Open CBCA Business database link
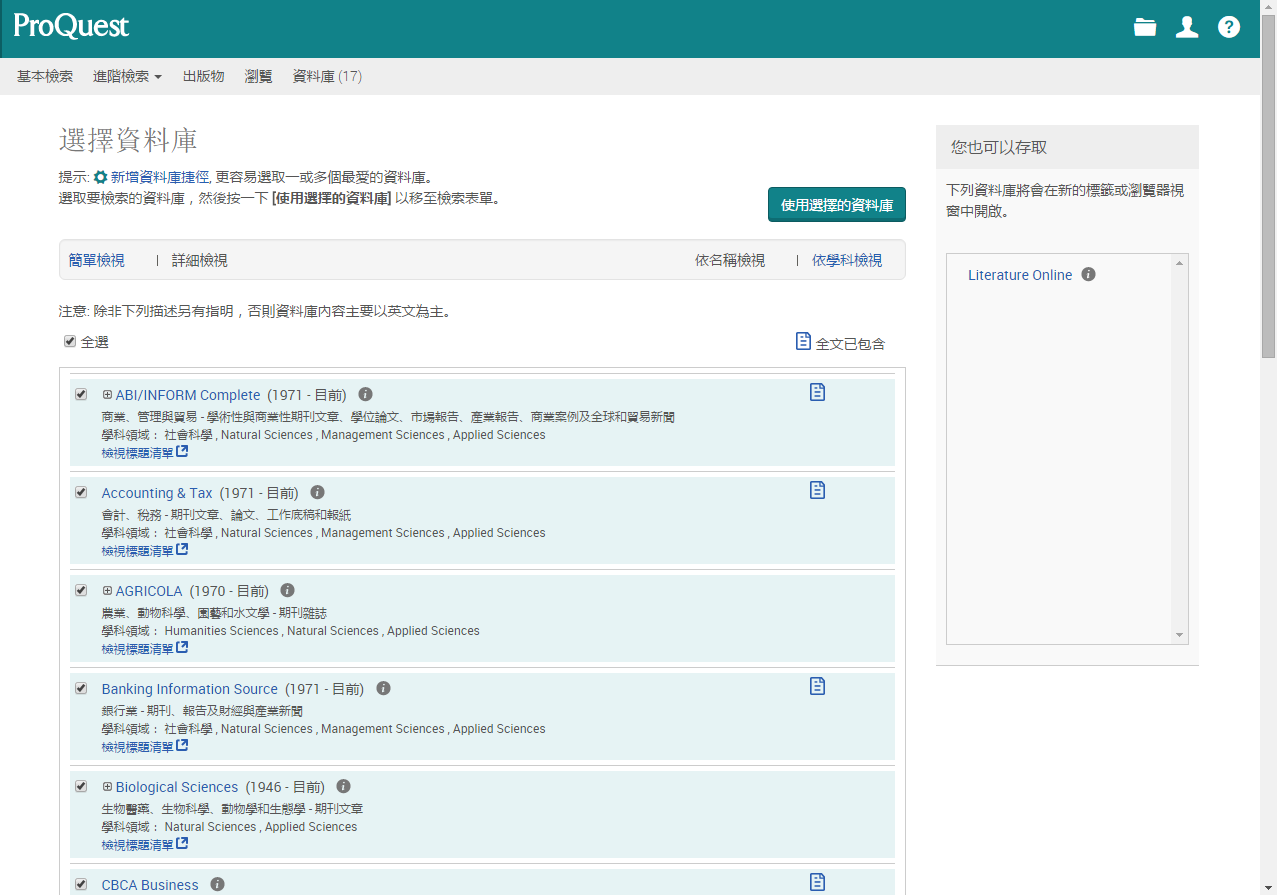The image size is (1277, 895). click(x=150, y=885)
